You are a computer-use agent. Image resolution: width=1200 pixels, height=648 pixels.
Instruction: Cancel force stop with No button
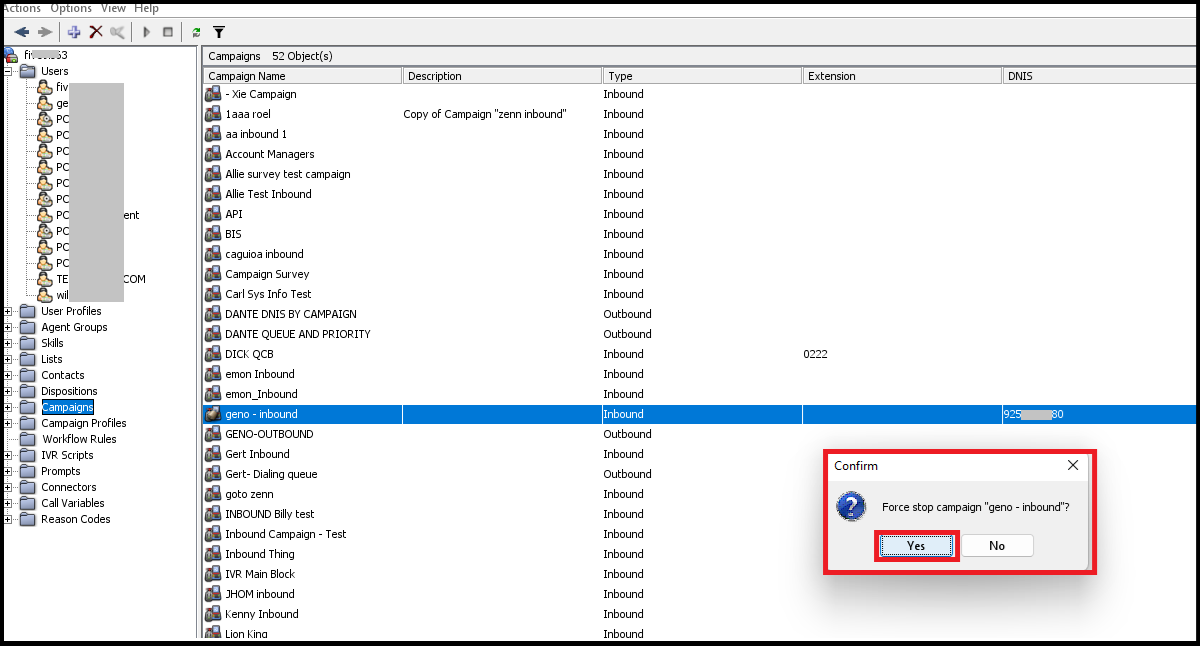point(997,546)
